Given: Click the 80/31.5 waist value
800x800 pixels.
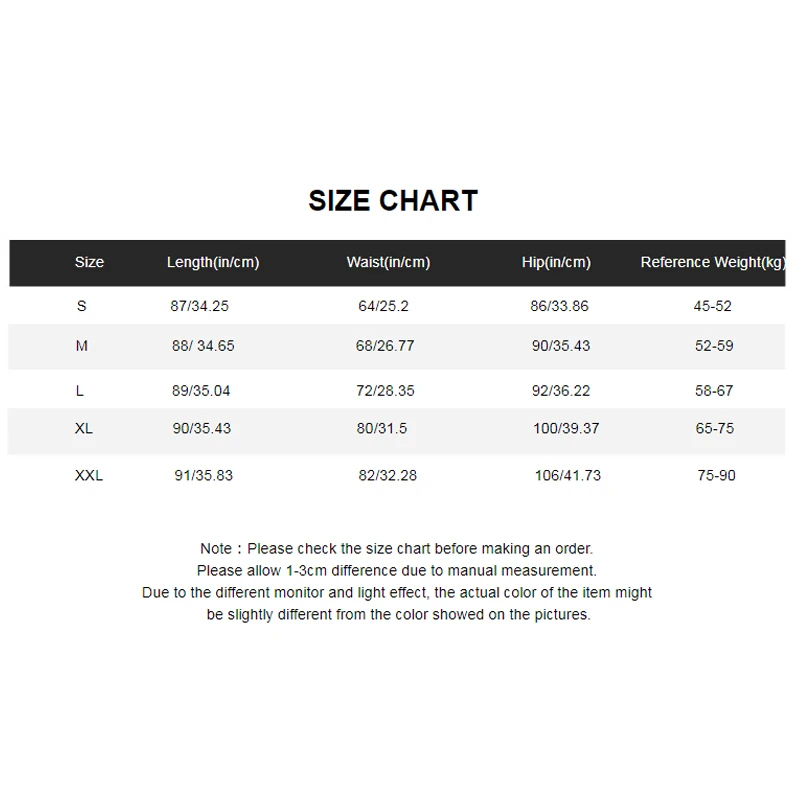Looking at the screenshot, I should click(382, 428).
